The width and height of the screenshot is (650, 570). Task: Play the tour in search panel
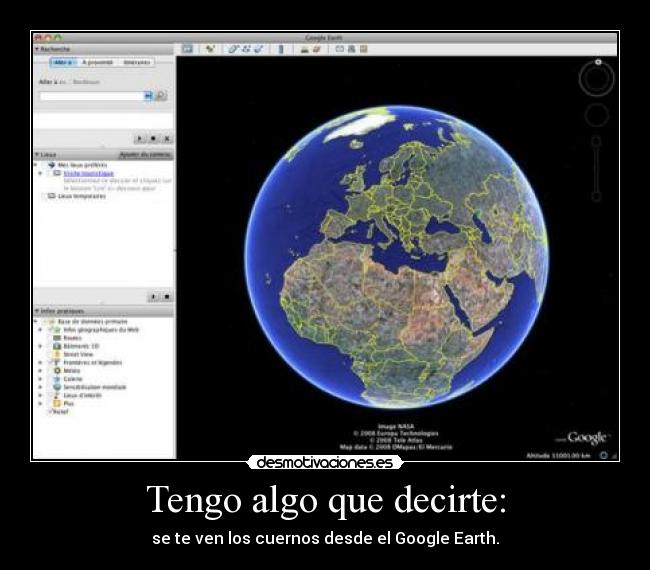(139, 138)
